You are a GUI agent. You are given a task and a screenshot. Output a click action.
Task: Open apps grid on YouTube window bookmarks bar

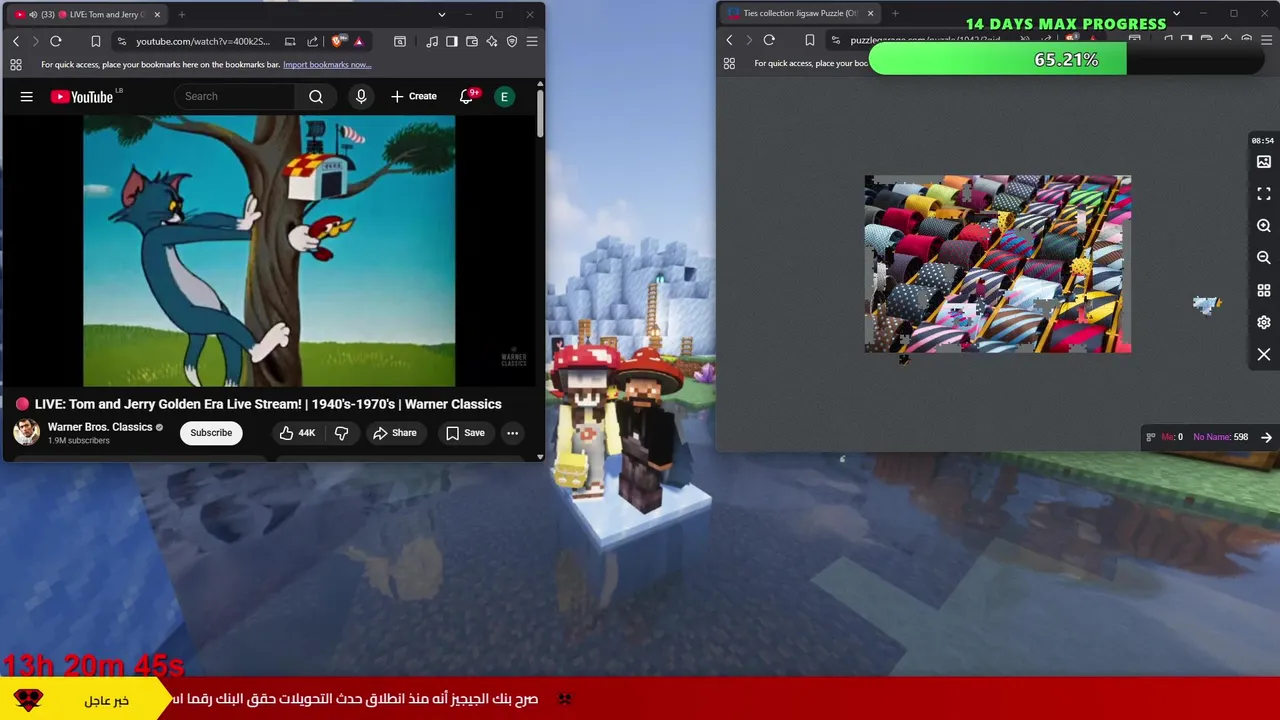[x=16, y=64]
